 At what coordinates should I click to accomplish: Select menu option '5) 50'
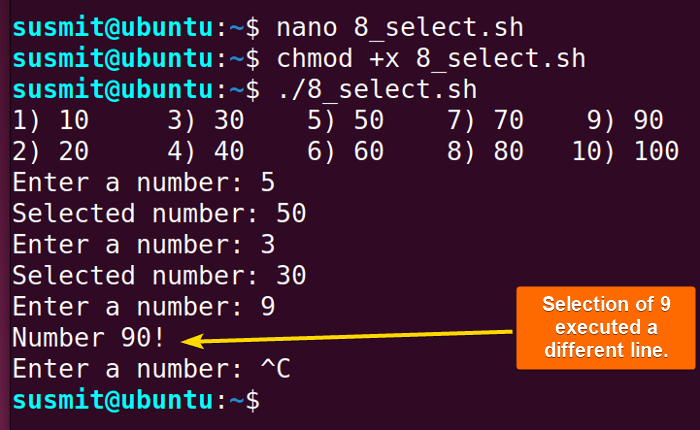pyautogui.click(x=346, y=121)
